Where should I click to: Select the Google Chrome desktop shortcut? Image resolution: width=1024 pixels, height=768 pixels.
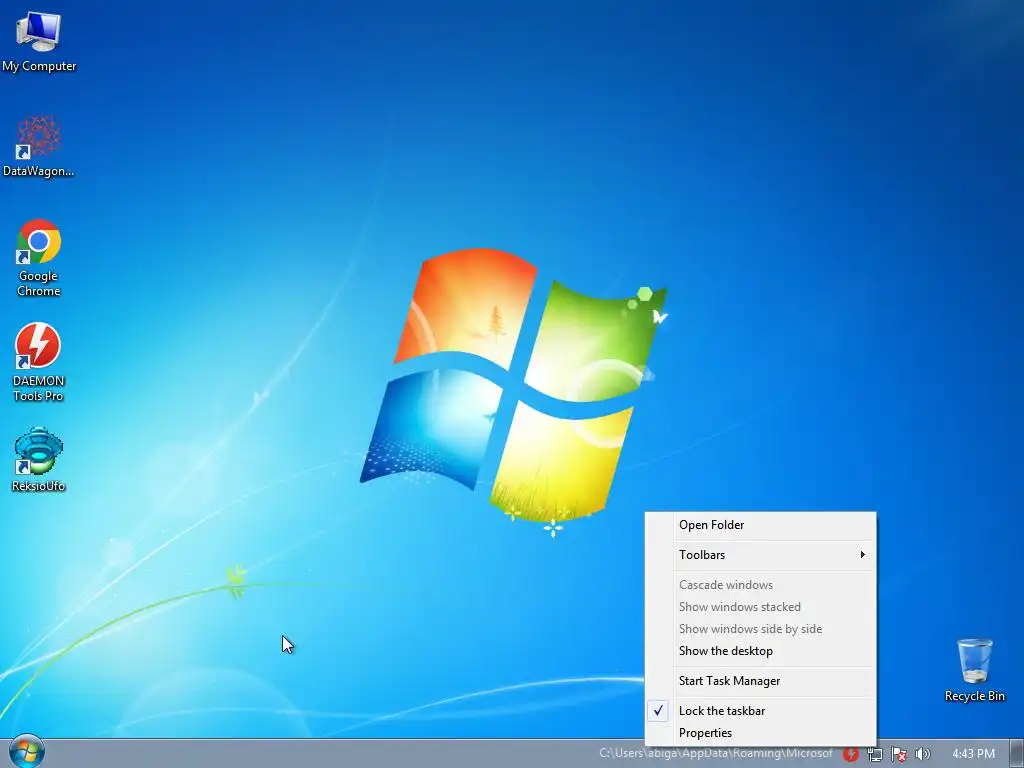(39, 258)
